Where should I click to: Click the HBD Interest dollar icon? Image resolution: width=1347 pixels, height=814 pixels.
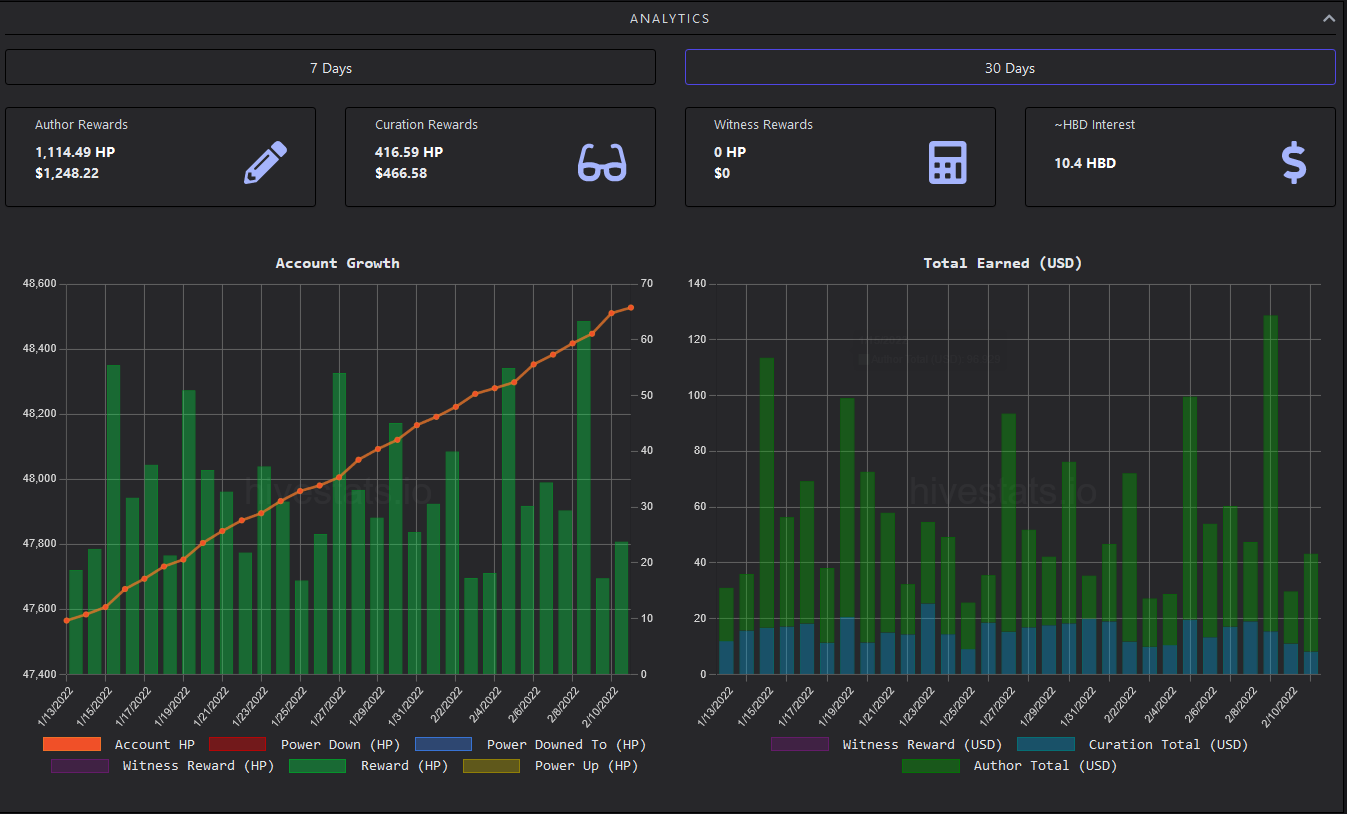click(x=1294, y=162)
